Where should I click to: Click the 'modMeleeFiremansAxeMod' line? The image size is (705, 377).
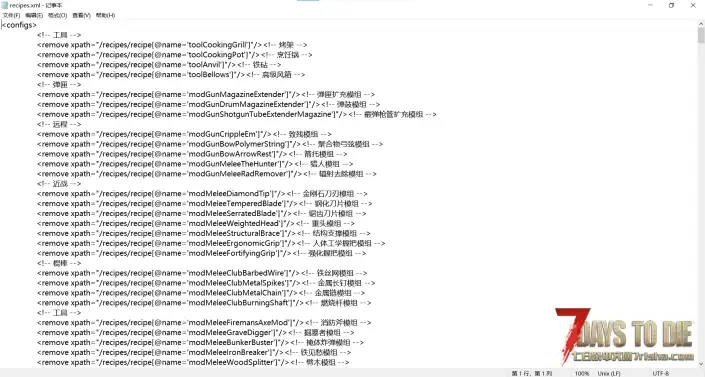[204, 323]
